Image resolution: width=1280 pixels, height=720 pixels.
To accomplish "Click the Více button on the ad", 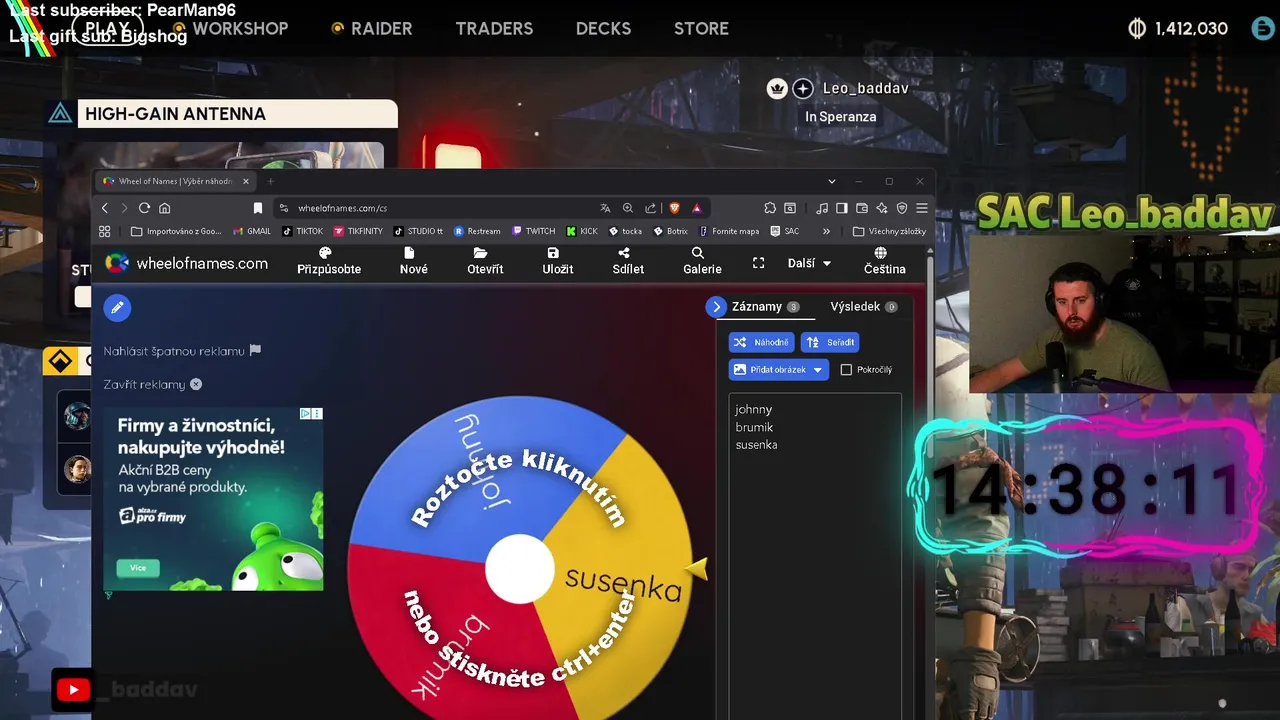I will tap(138, 568).
